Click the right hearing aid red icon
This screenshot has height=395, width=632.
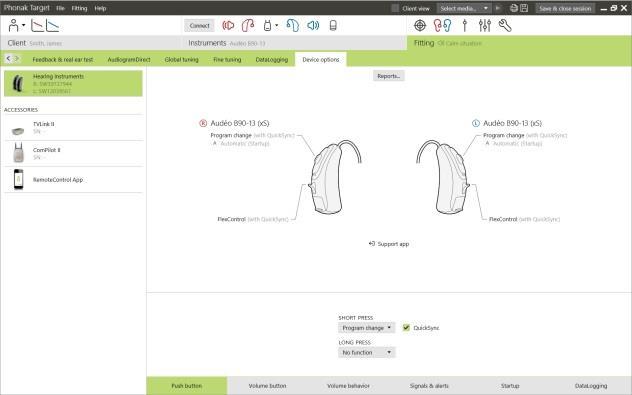coord(247,25)
